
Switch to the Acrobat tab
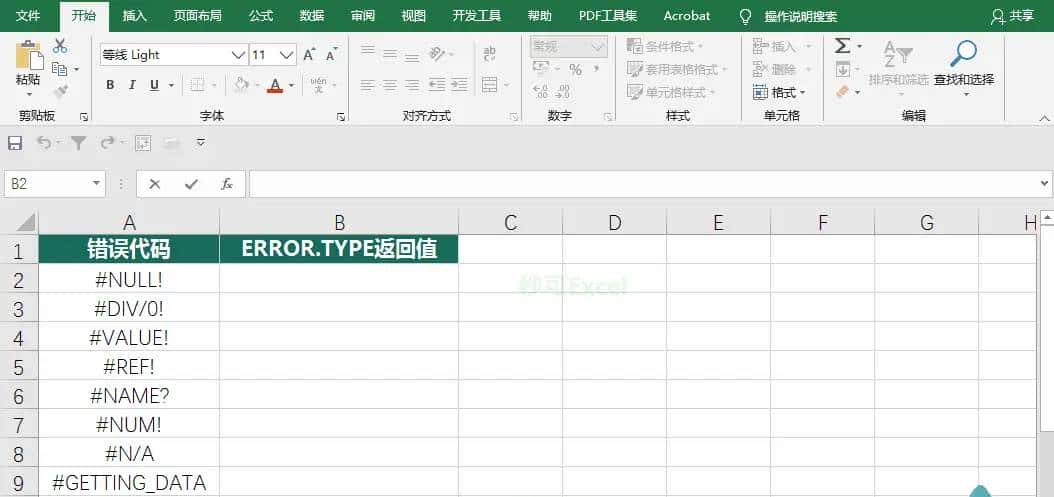687,15
